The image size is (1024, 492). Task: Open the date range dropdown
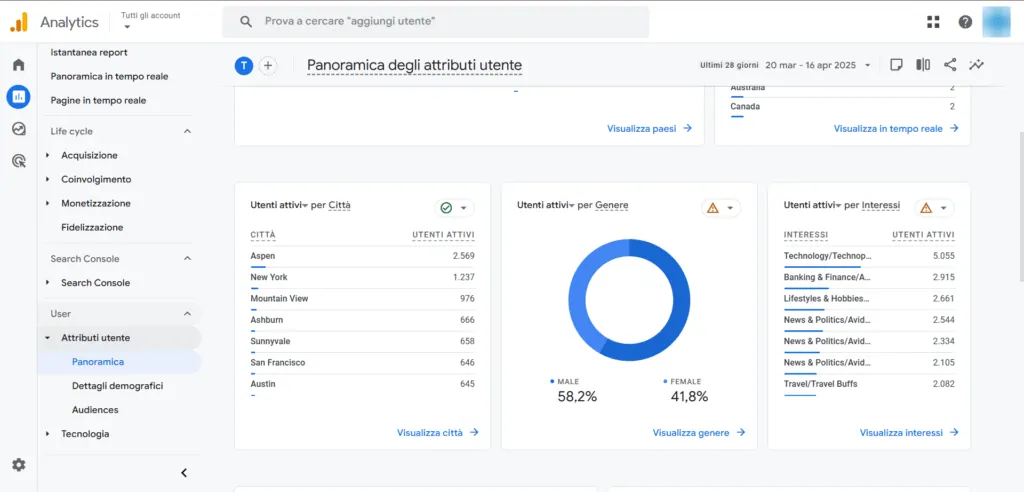tap(867, 65)
